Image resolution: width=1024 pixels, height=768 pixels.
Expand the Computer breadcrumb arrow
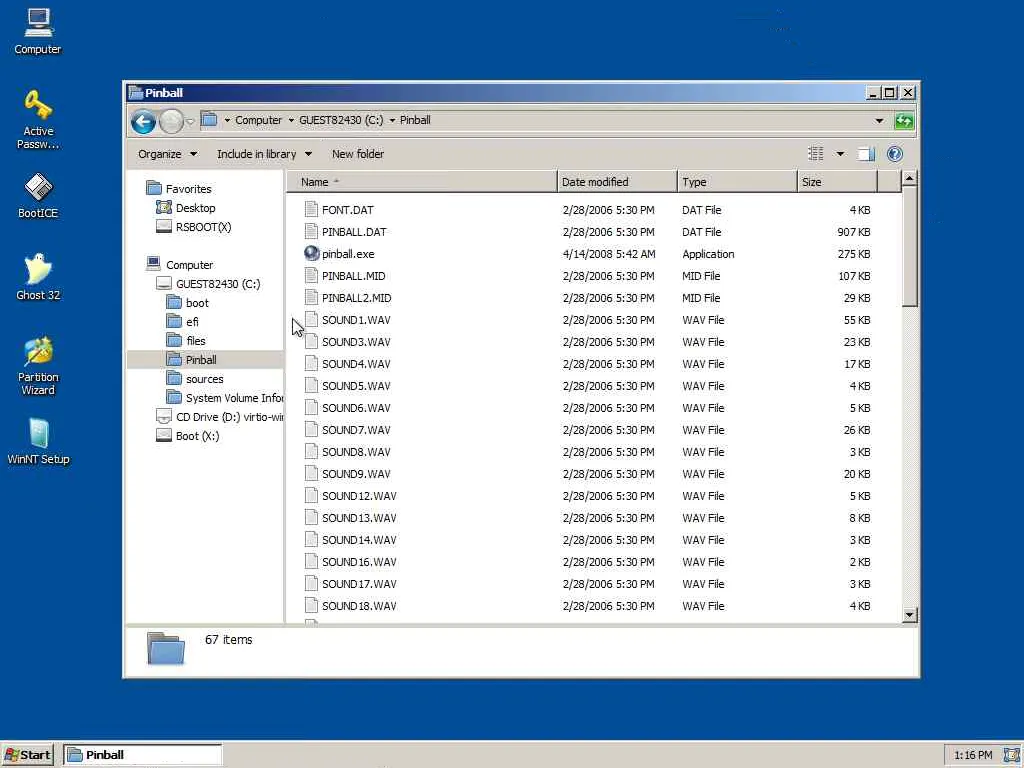pos(291,120)
